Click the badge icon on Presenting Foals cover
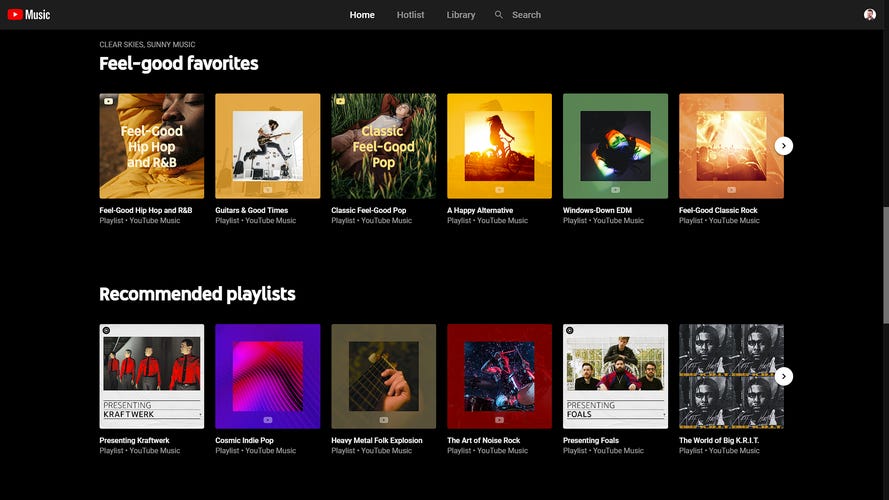Screen dimensions: 889x500 click(571, 330)
